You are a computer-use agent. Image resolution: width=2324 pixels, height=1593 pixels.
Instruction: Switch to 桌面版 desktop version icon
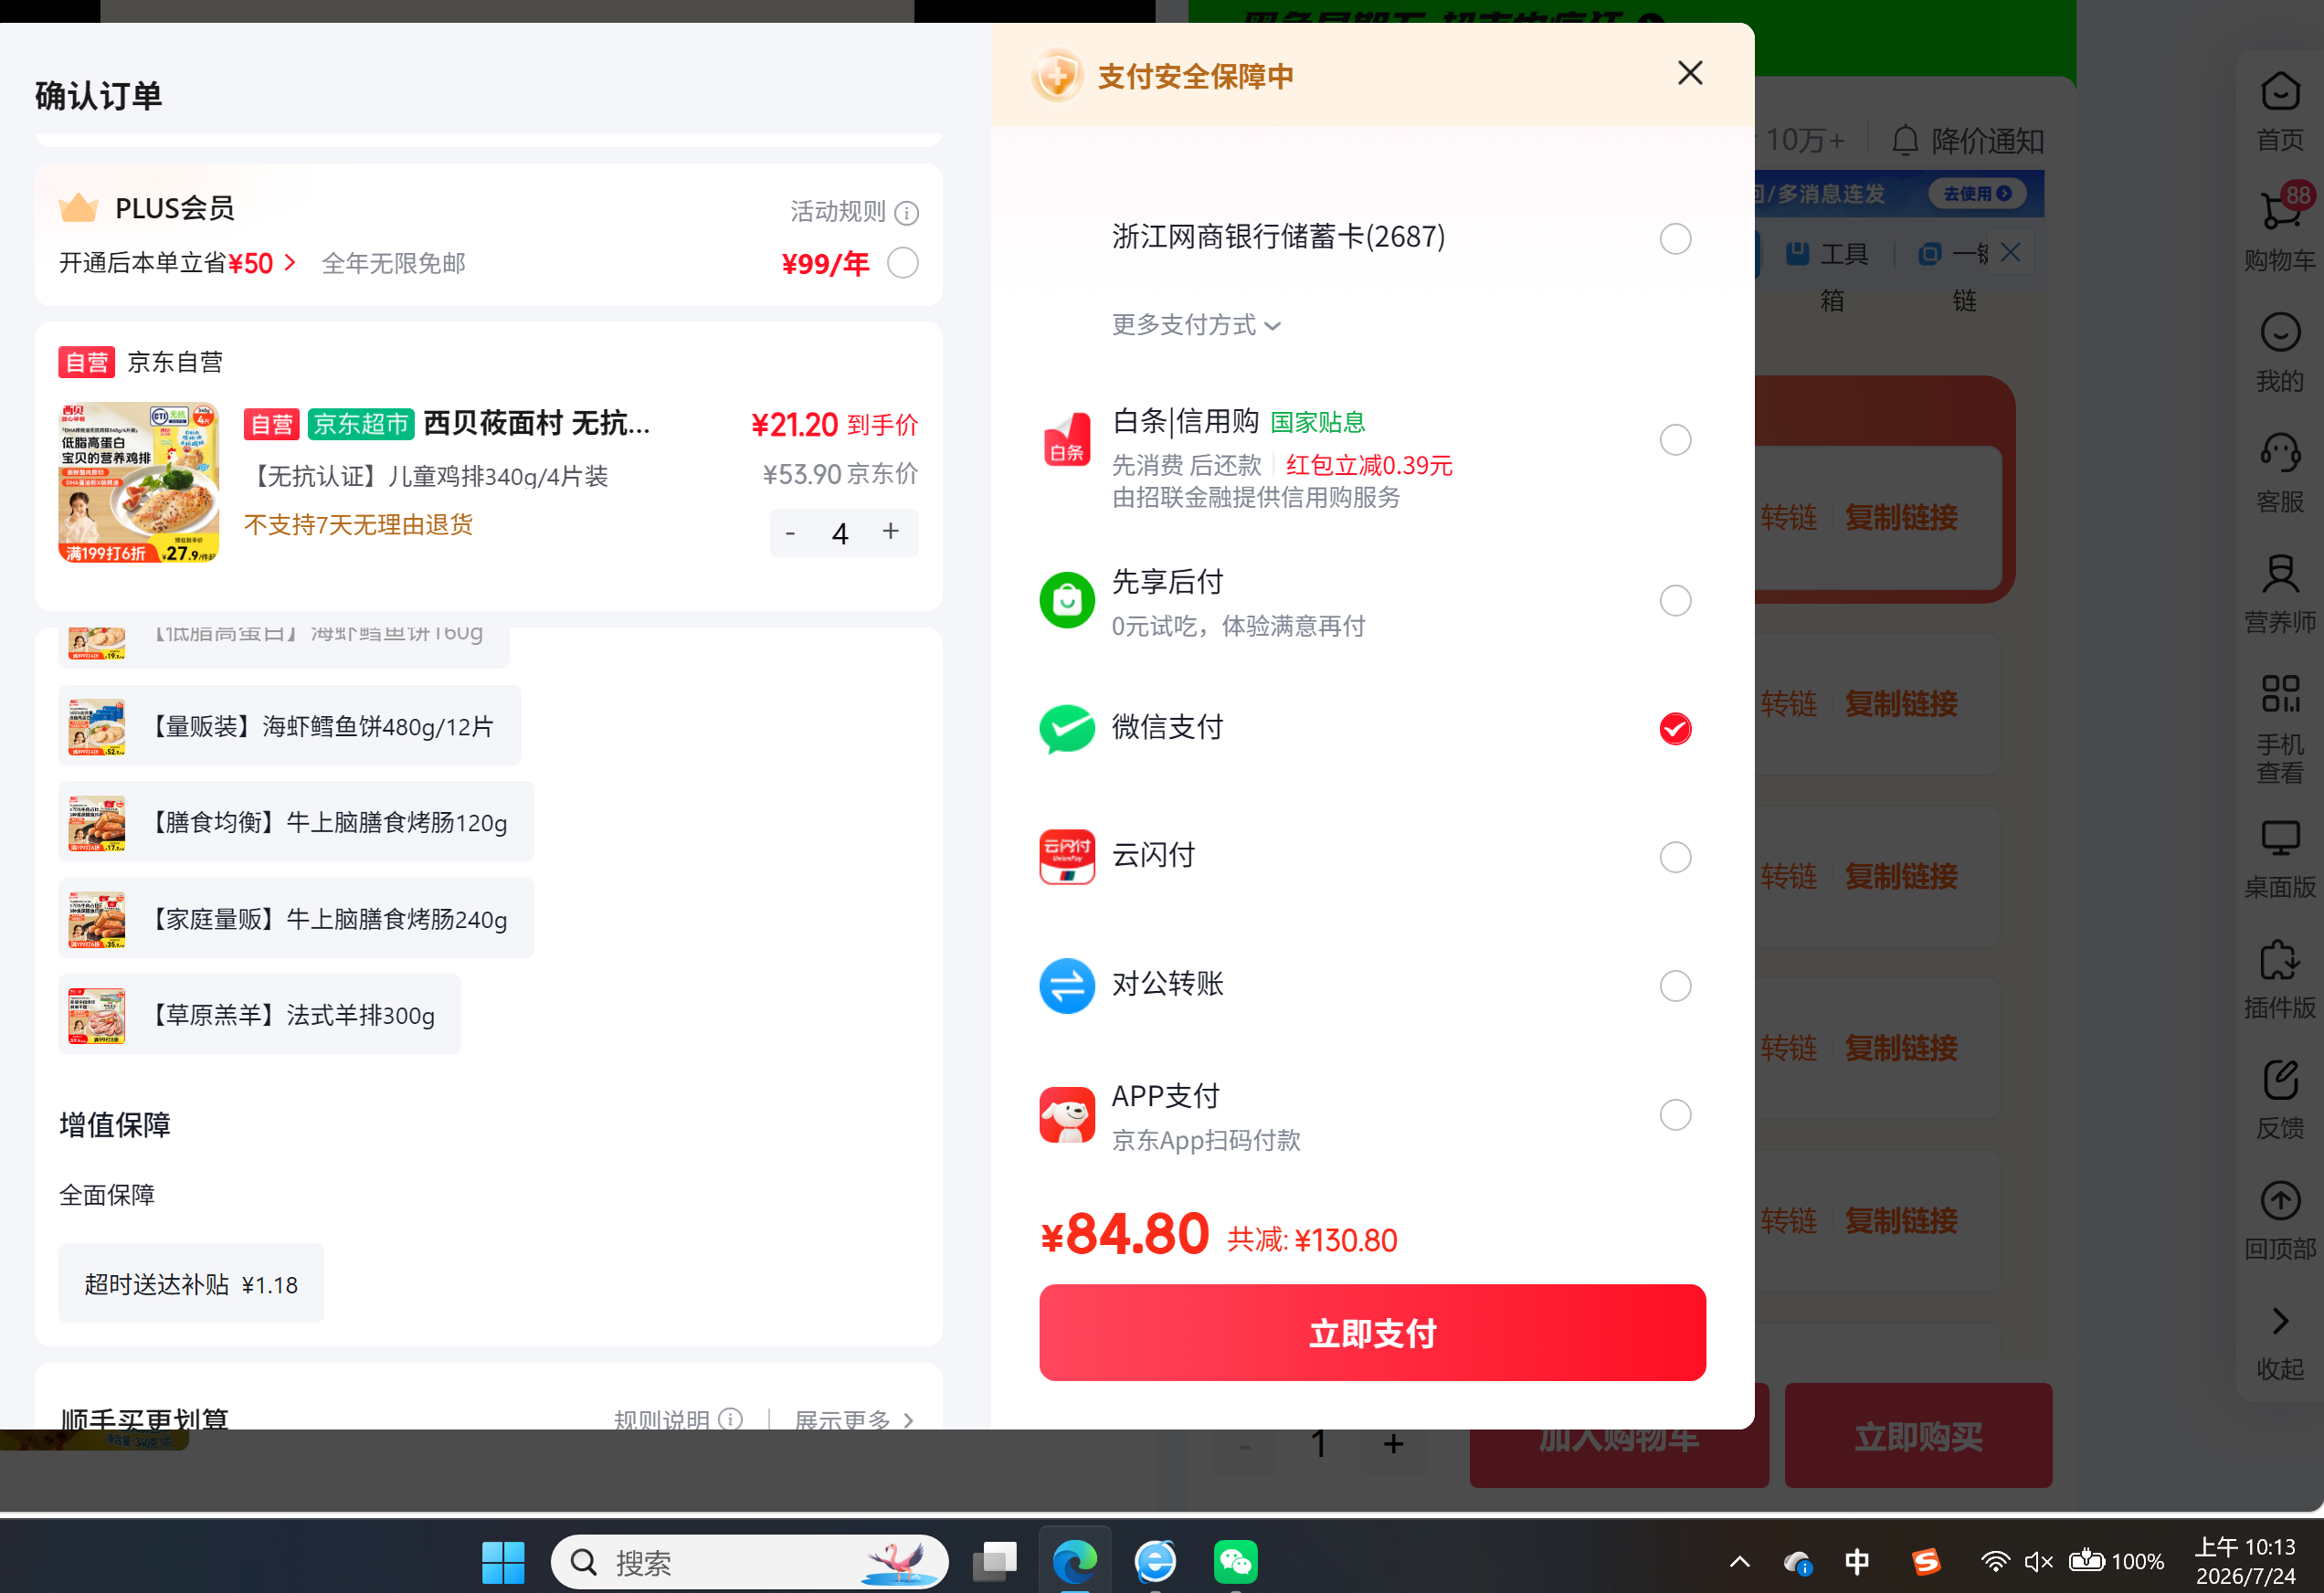(x=2279, y=839)
